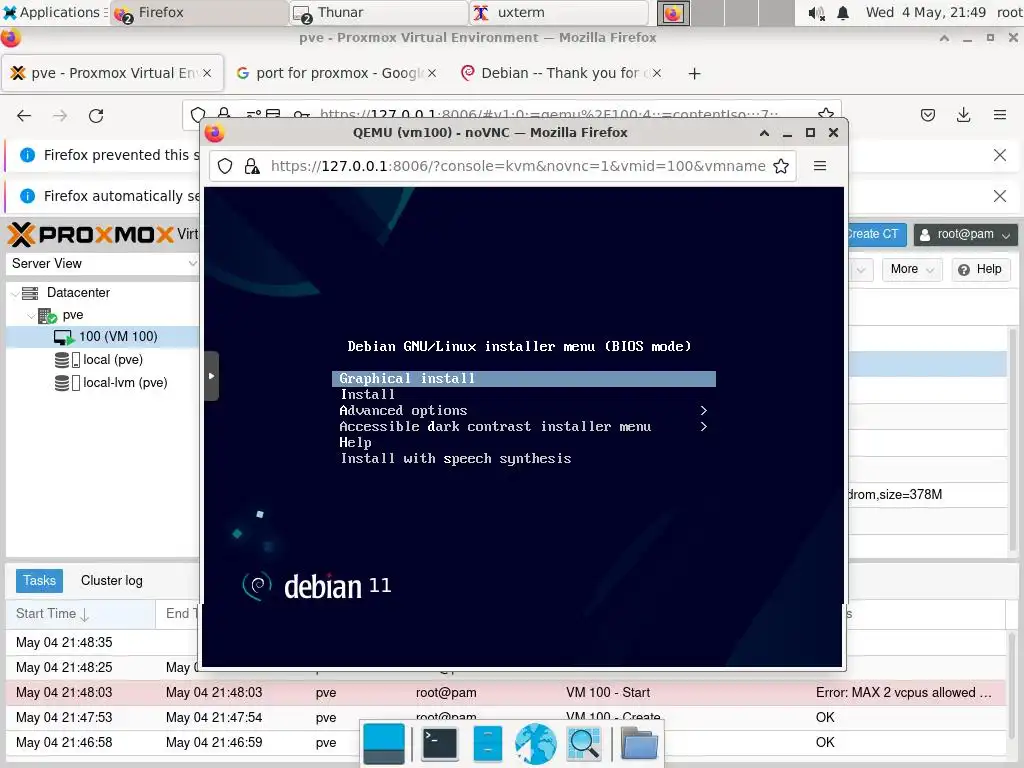Open the noVNC window hamburger menu
This screenshot has height=768, width=1024.
820,166
